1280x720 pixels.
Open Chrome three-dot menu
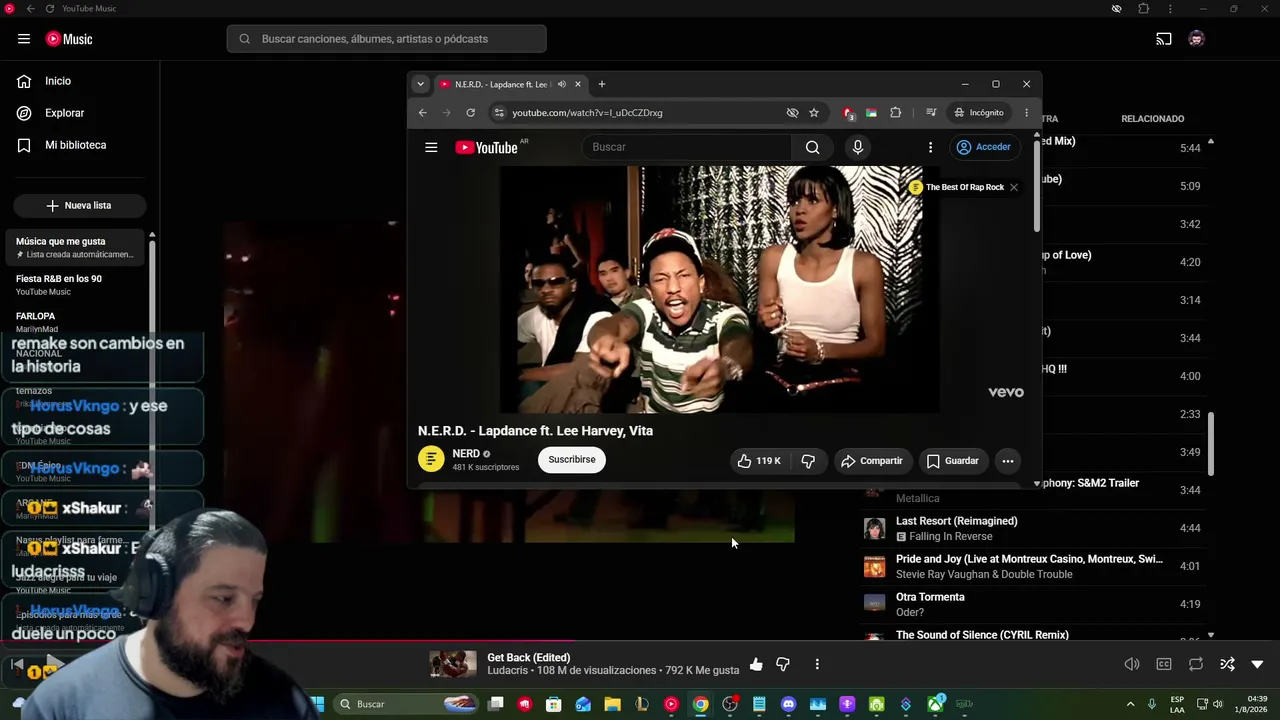point(1026,113)
